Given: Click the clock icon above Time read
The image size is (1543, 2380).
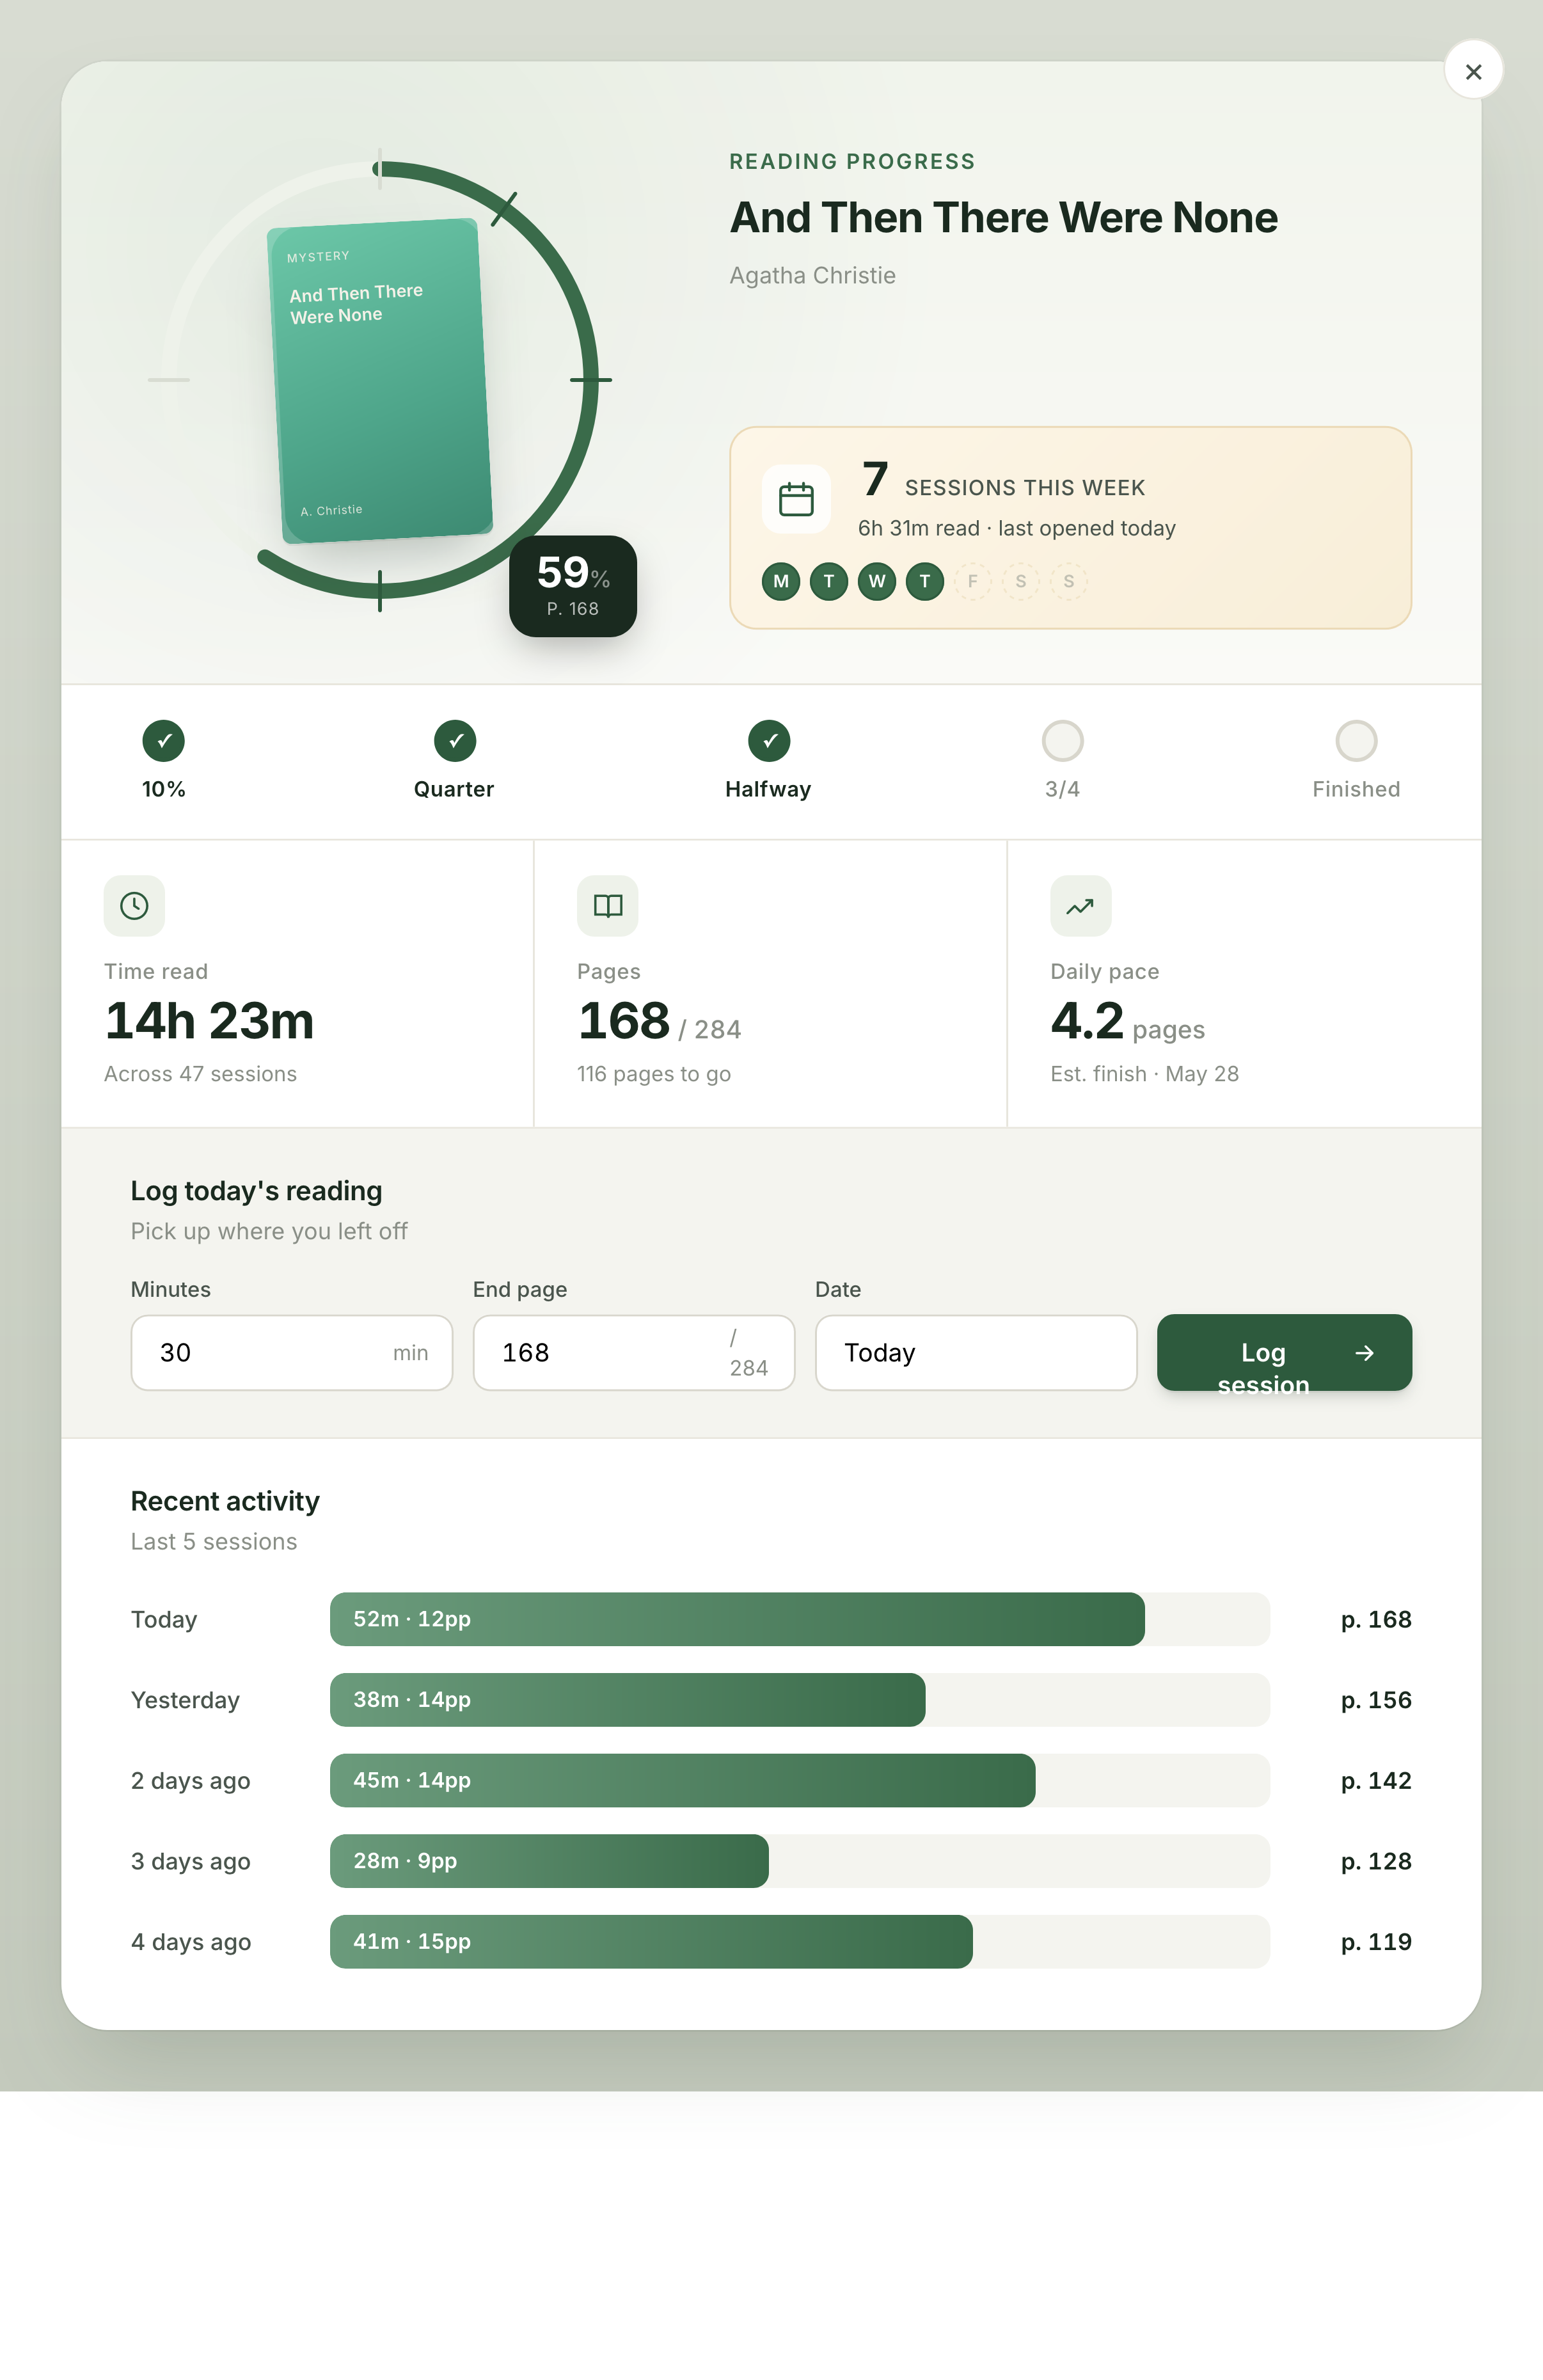Looking at the screenshot, I should 134,906.
